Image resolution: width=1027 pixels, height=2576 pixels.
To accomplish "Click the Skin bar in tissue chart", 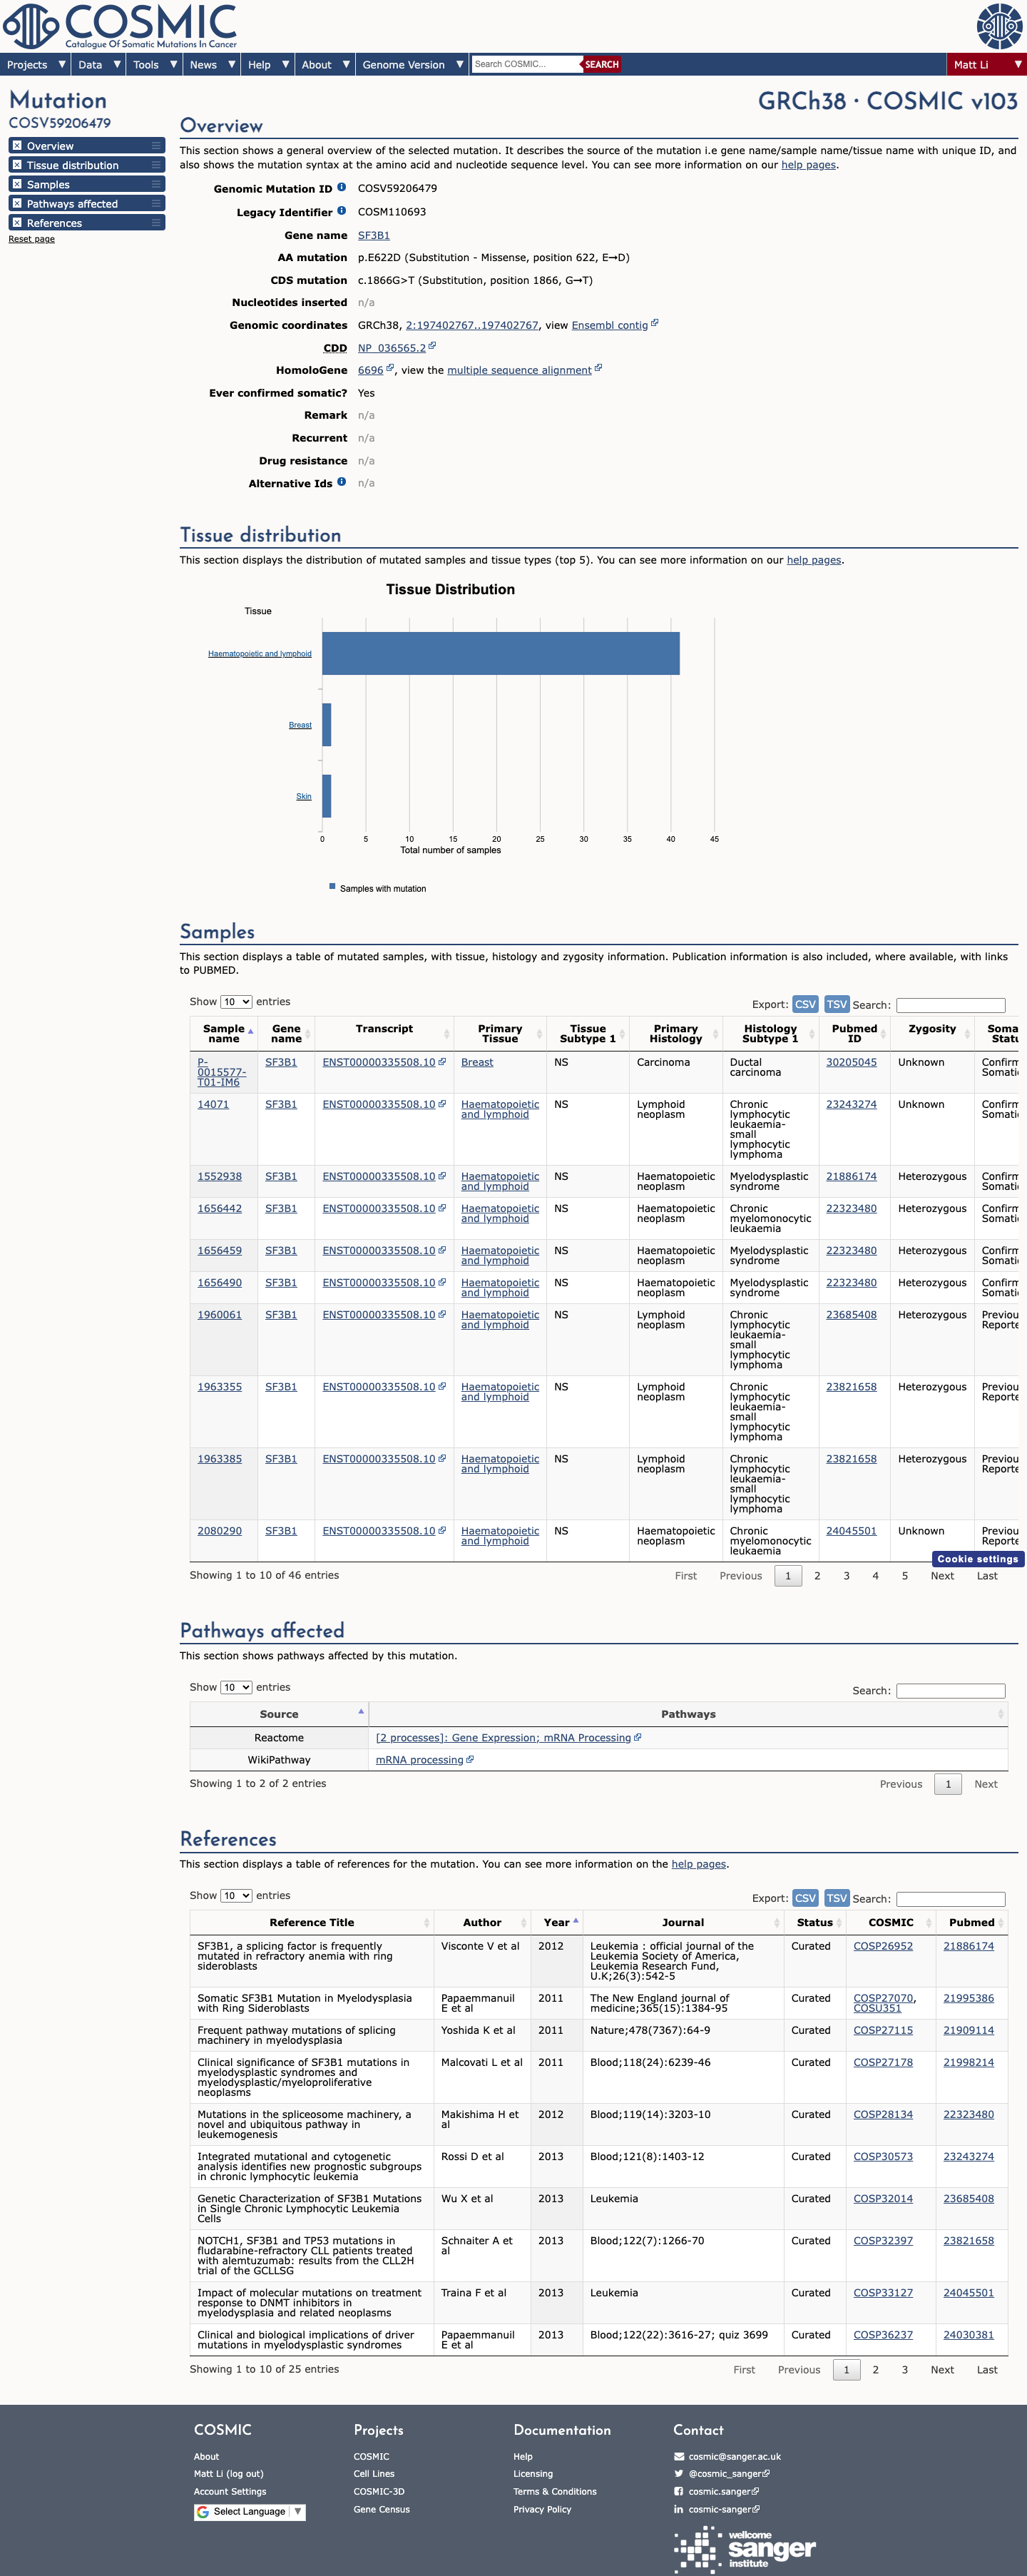I will tap(326, 796).
